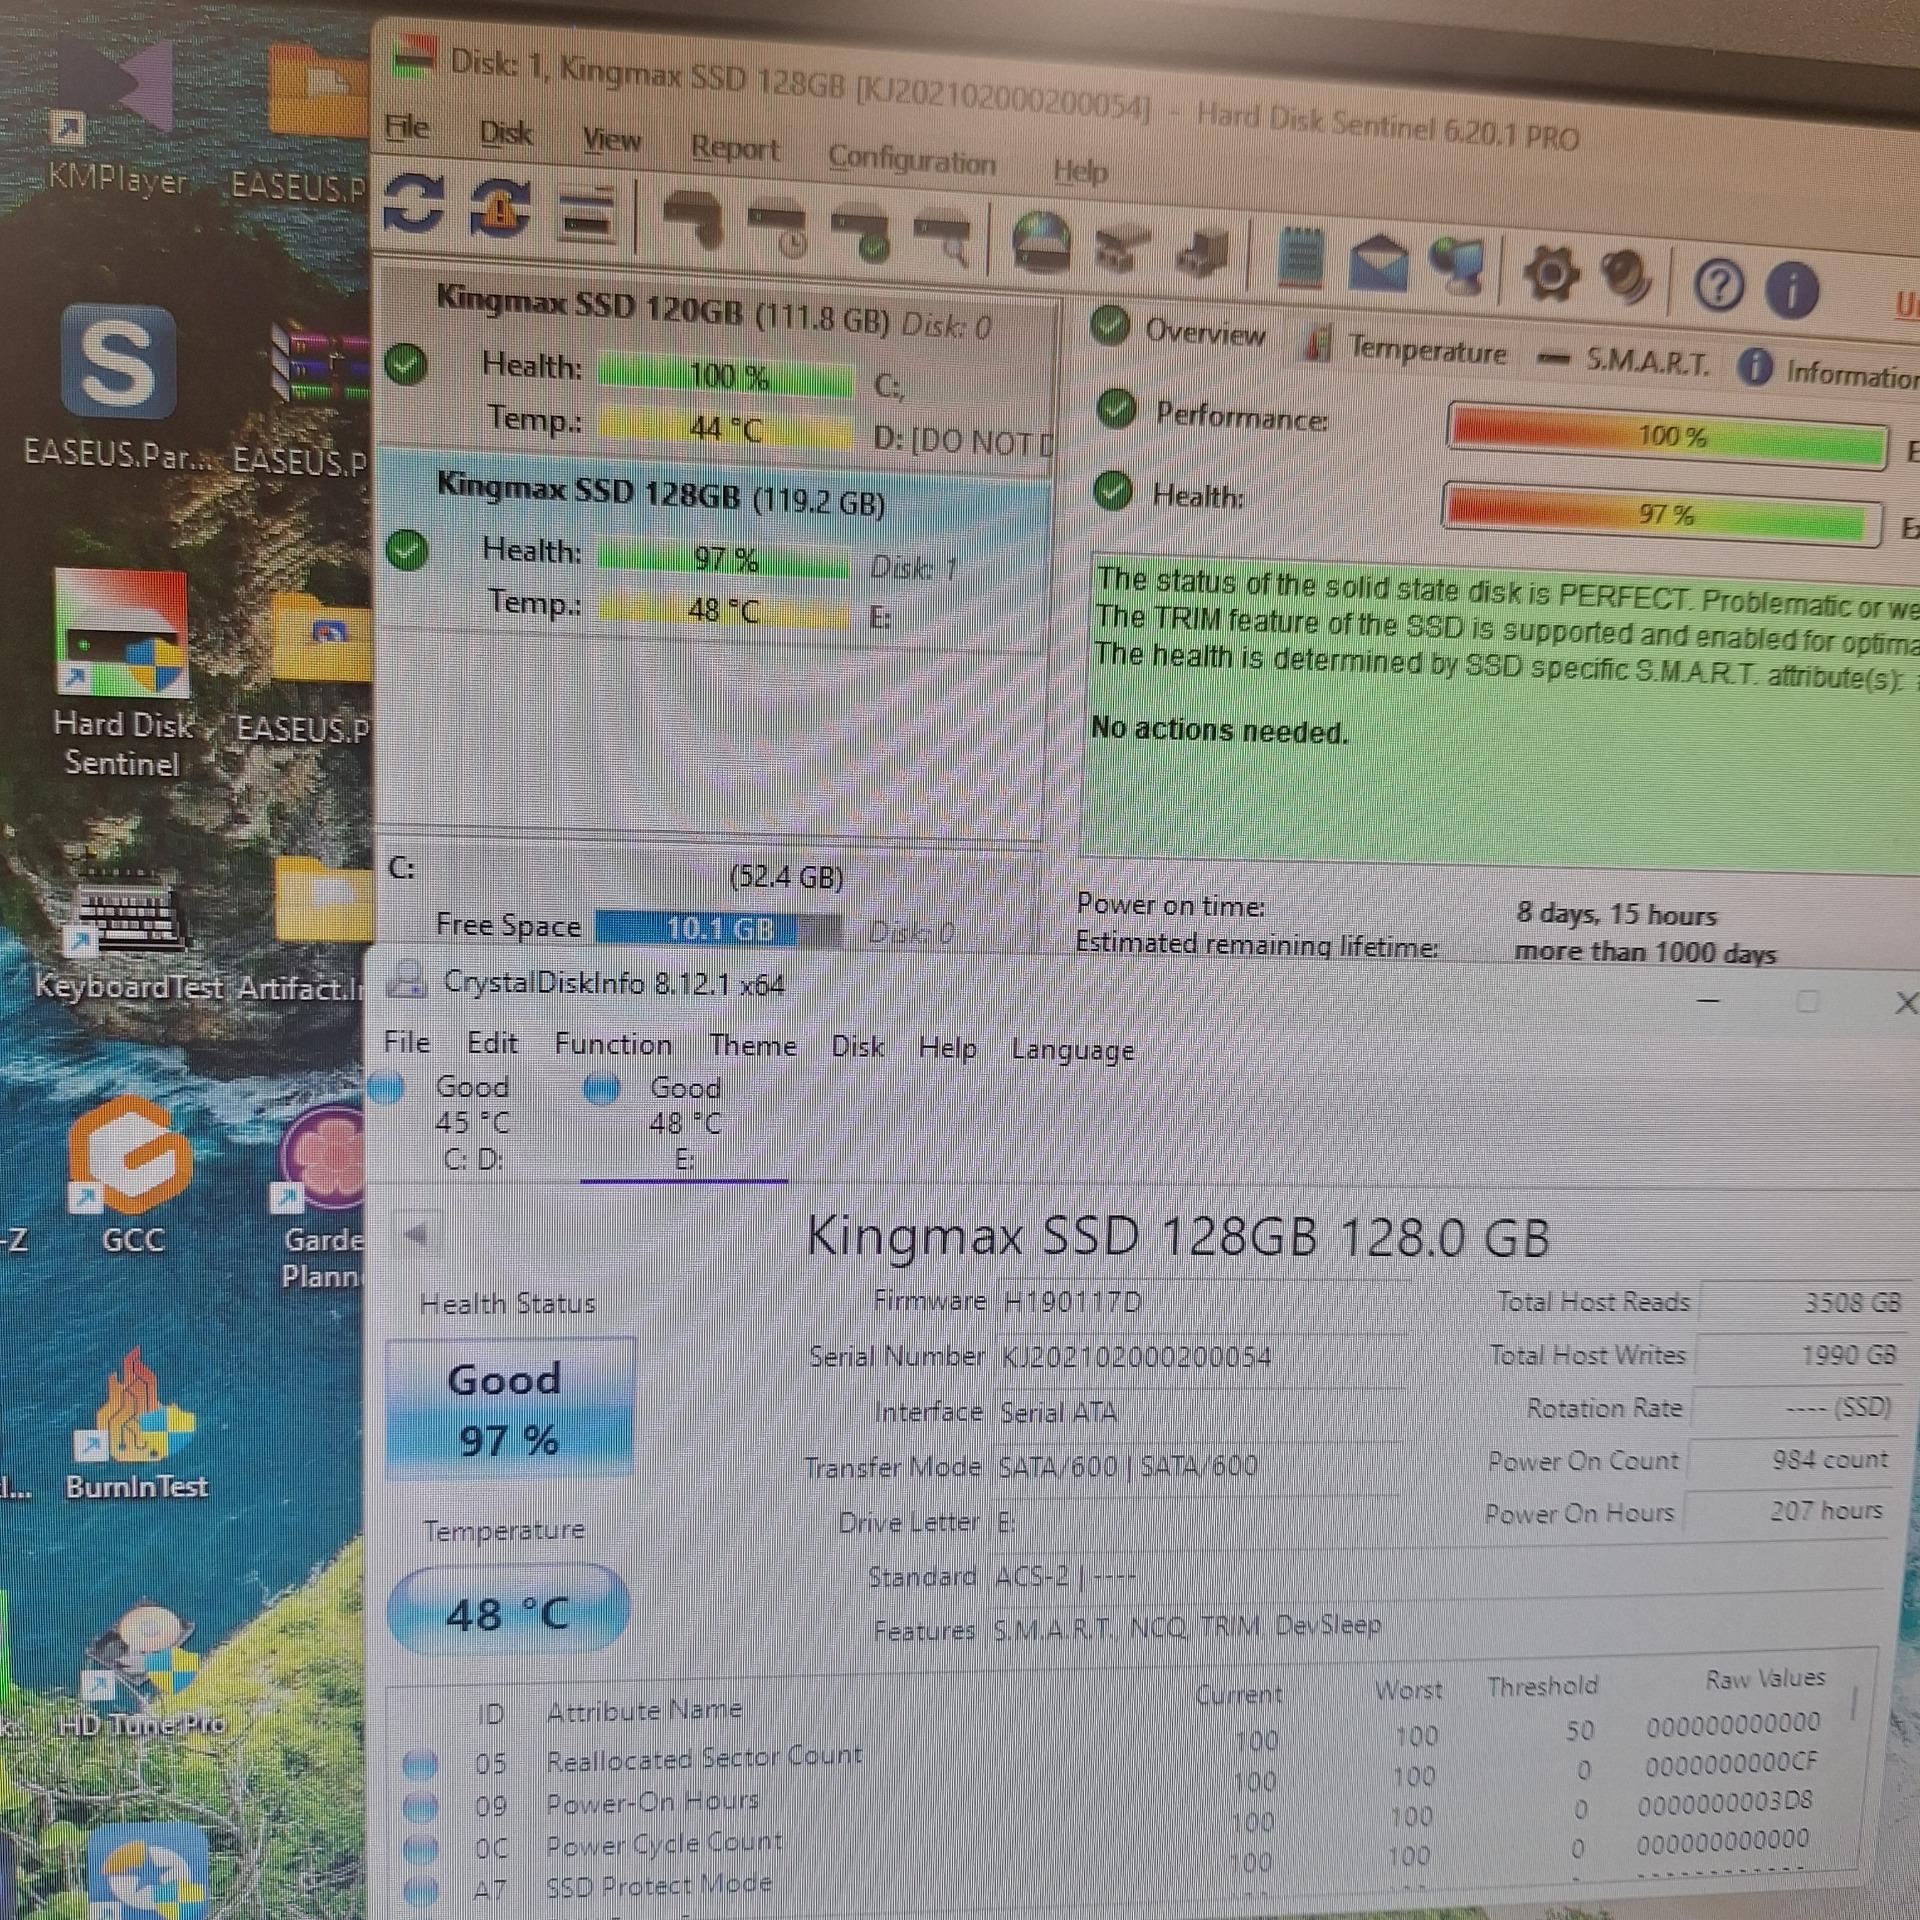Image resolution: width=1920 pixels, height=1920 pixels.
Task: Click the previous disk arrow in CrystalDiskInfo
Action: coord(416,1234)
